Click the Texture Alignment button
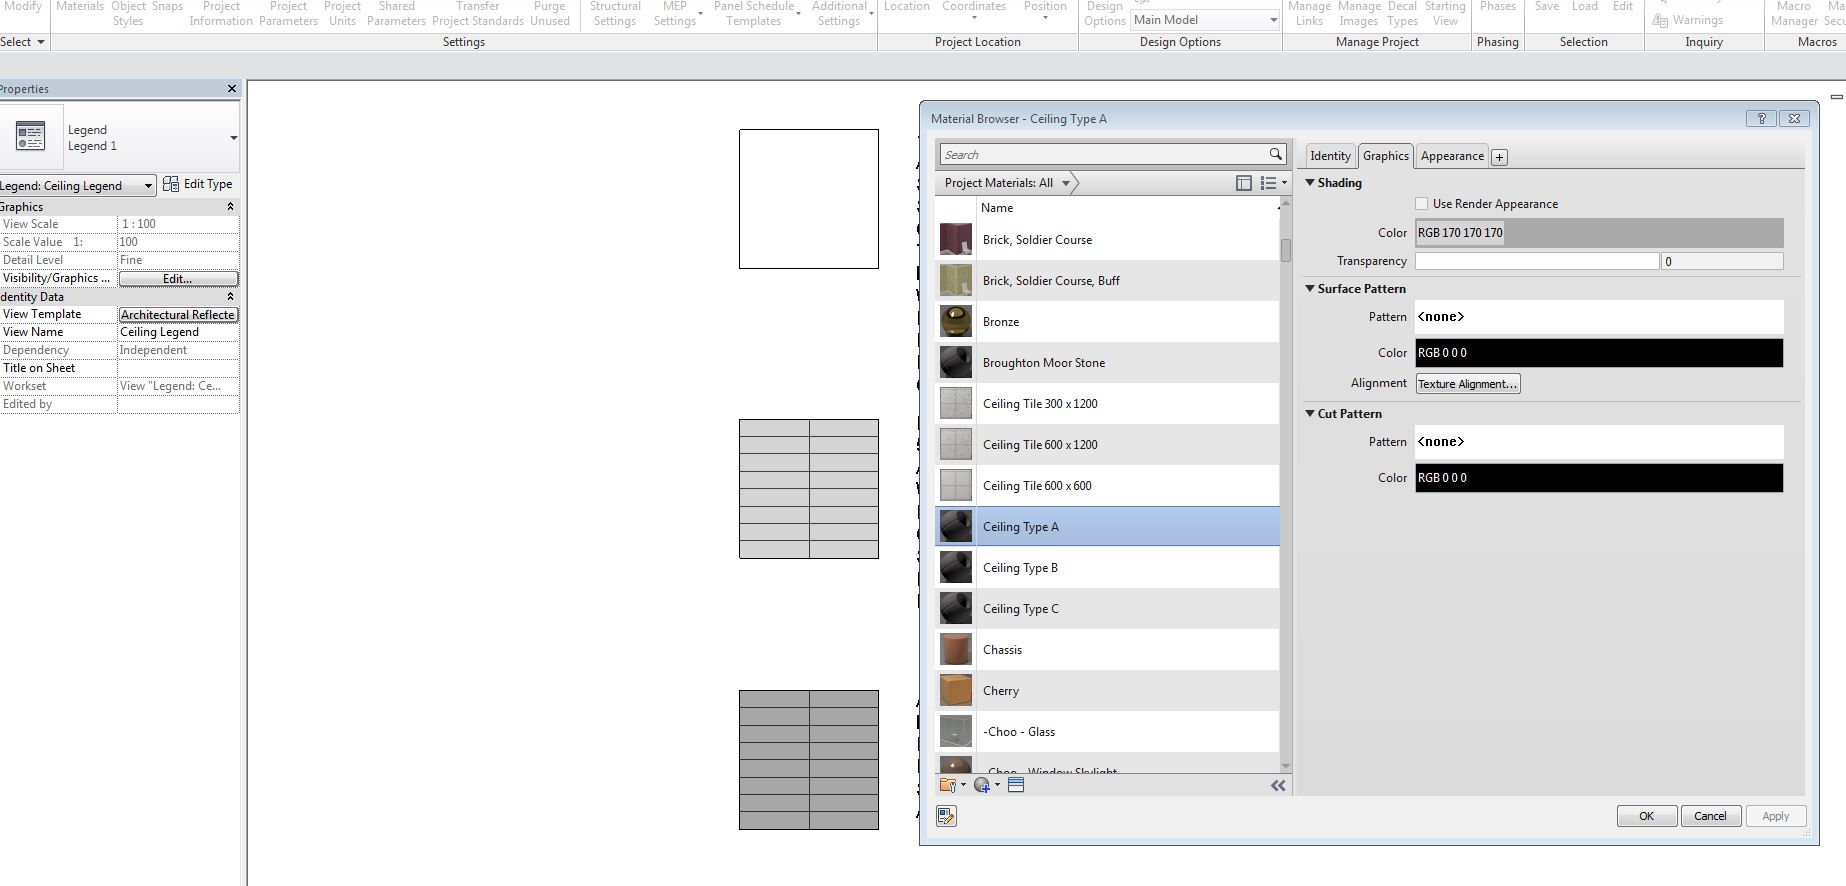Image resolution: width=1846 pixels, height=886 pixels. [1467, 384]
